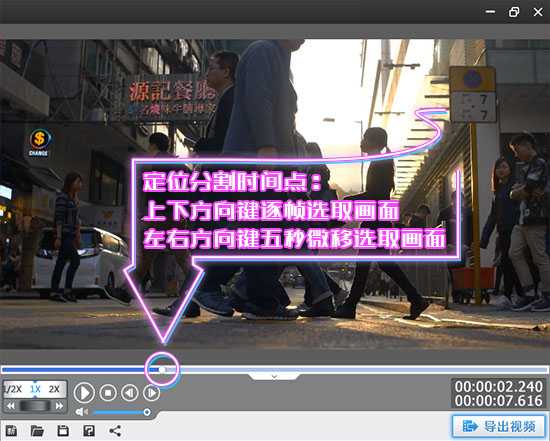Viewport: 550px width, 441px height.
Task: Click the share icon in the bottom toolbar
Action: (115, 431)
